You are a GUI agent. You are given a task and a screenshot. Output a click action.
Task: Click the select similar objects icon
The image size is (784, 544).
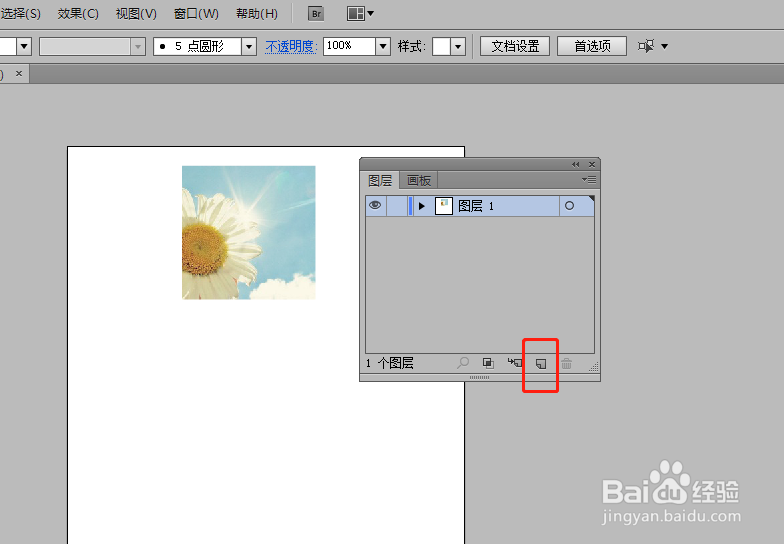[x=646, y=46]
